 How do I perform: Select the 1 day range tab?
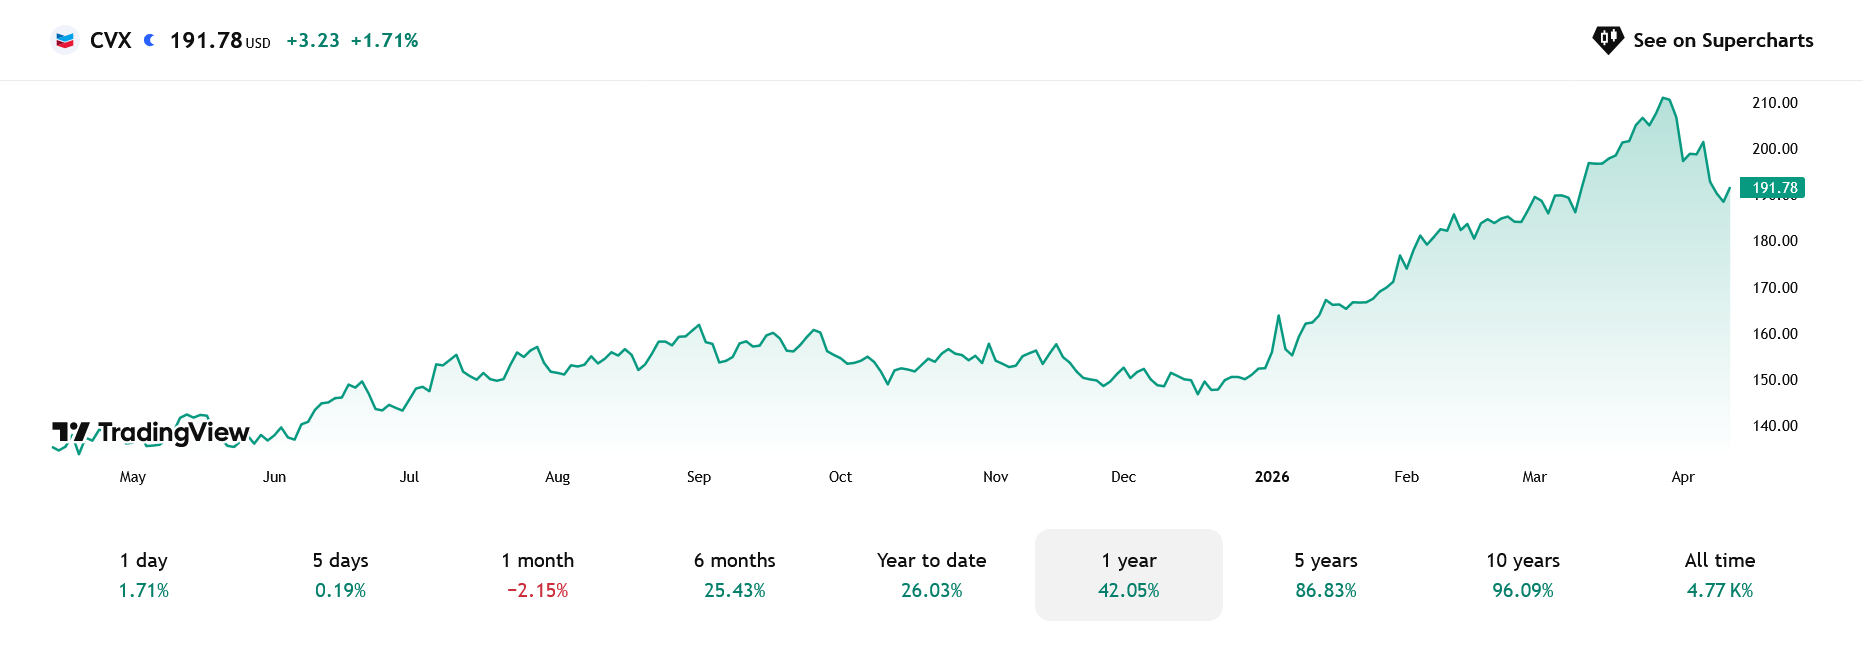pyautogui.click(x=144, y=575)
